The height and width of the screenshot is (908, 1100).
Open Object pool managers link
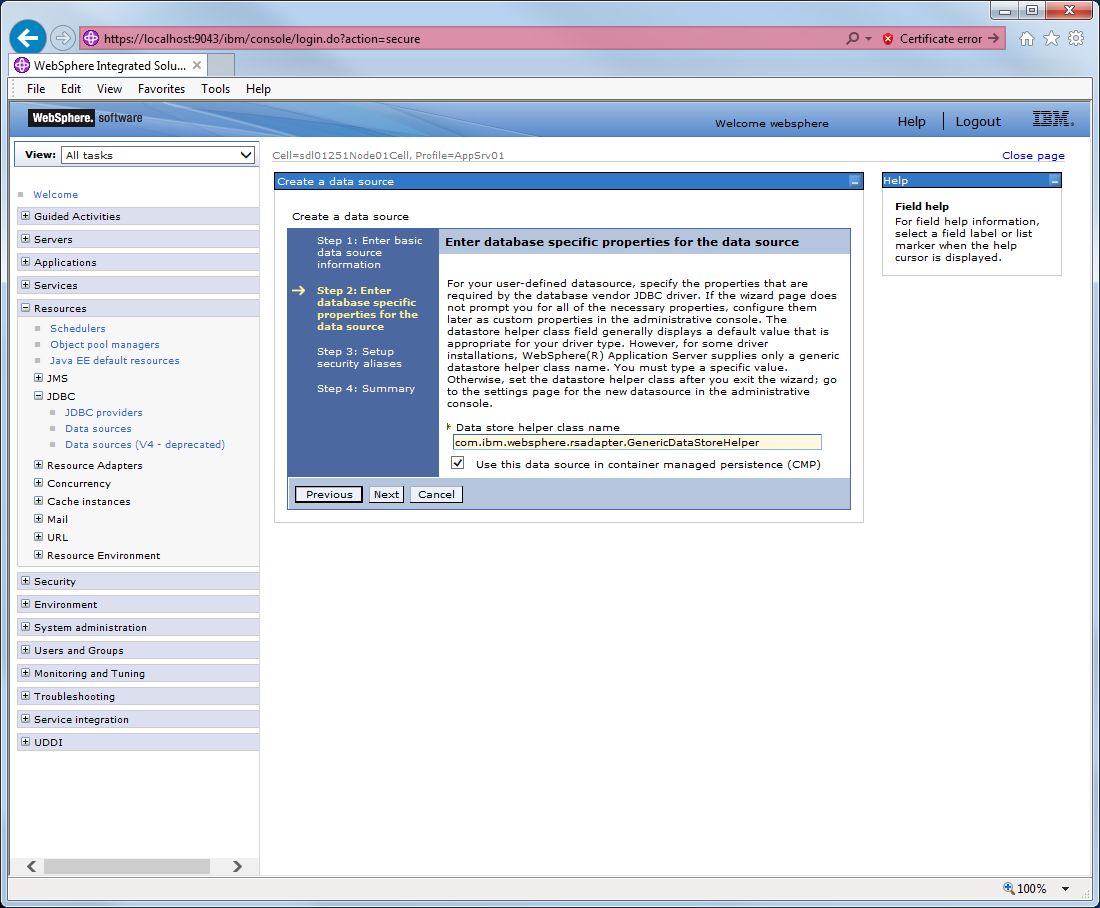pyautogui.click(x=105, y=345)
